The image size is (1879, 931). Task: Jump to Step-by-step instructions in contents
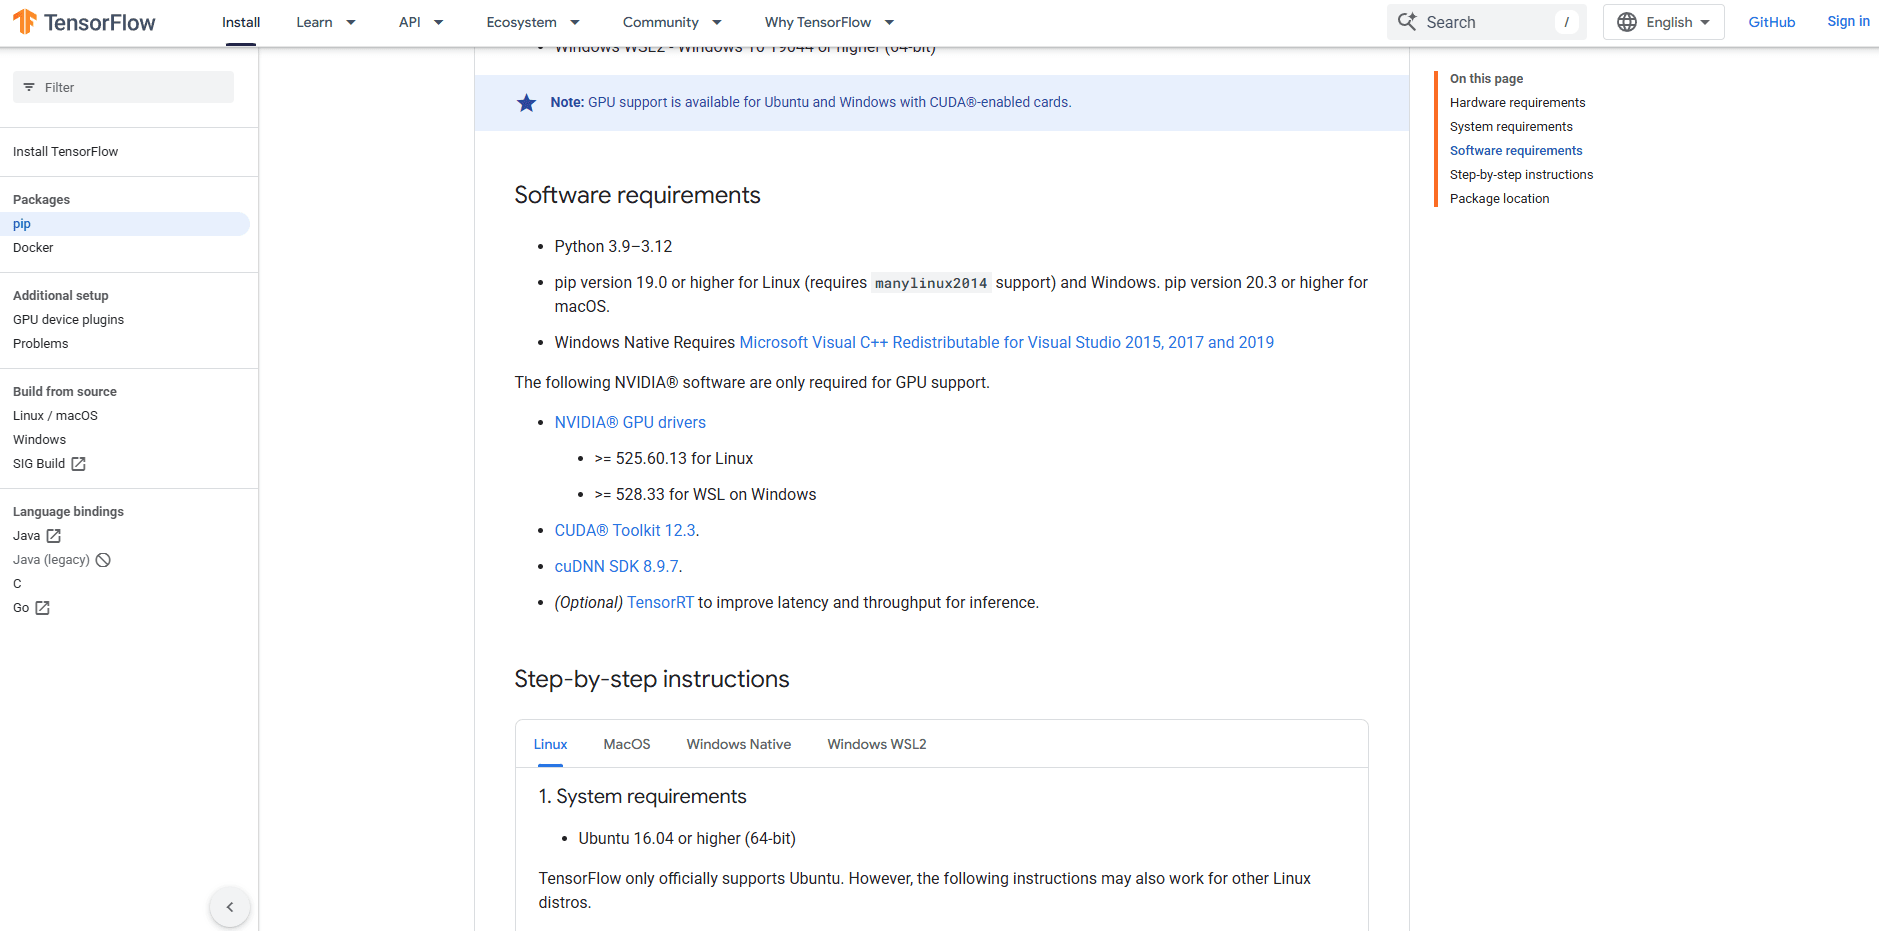(x=1521, y=175)
